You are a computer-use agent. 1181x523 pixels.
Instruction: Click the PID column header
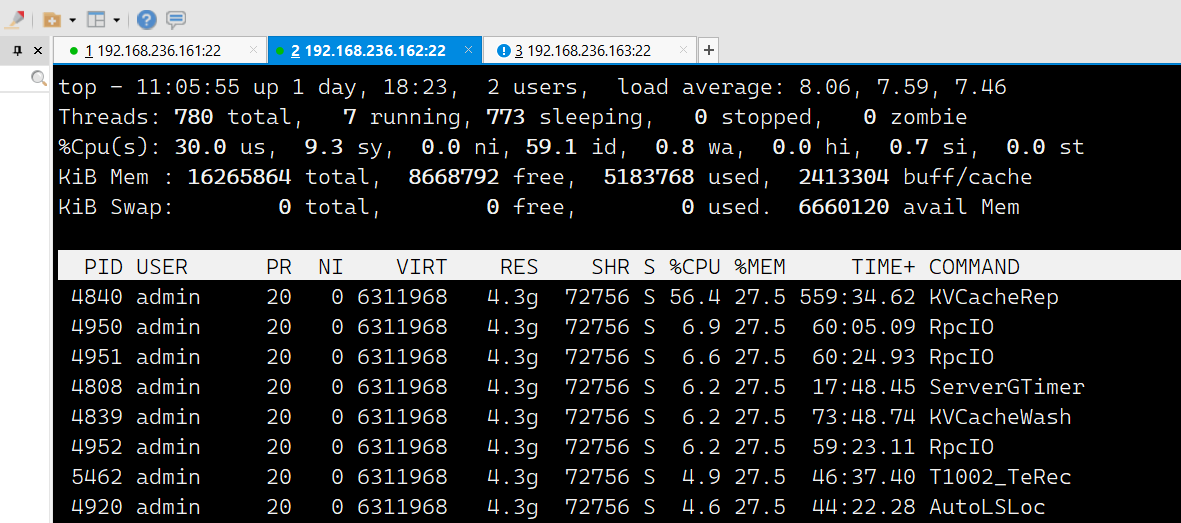[103, 267]
